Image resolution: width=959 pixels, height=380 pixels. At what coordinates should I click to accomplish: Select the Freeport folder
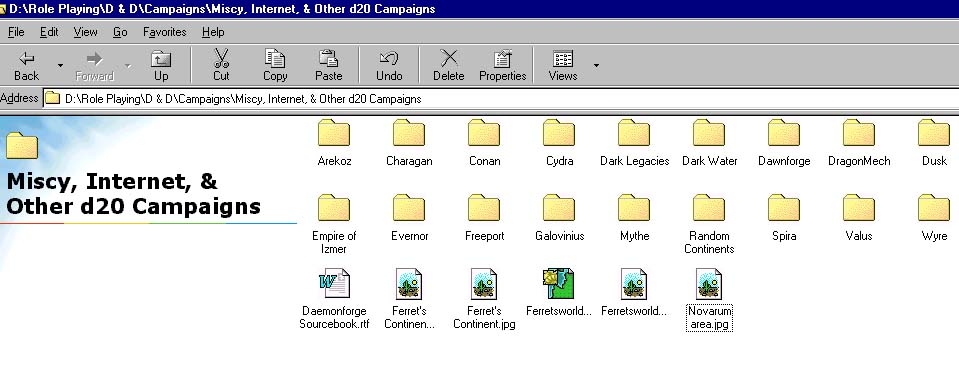click(x=484, y=218)
